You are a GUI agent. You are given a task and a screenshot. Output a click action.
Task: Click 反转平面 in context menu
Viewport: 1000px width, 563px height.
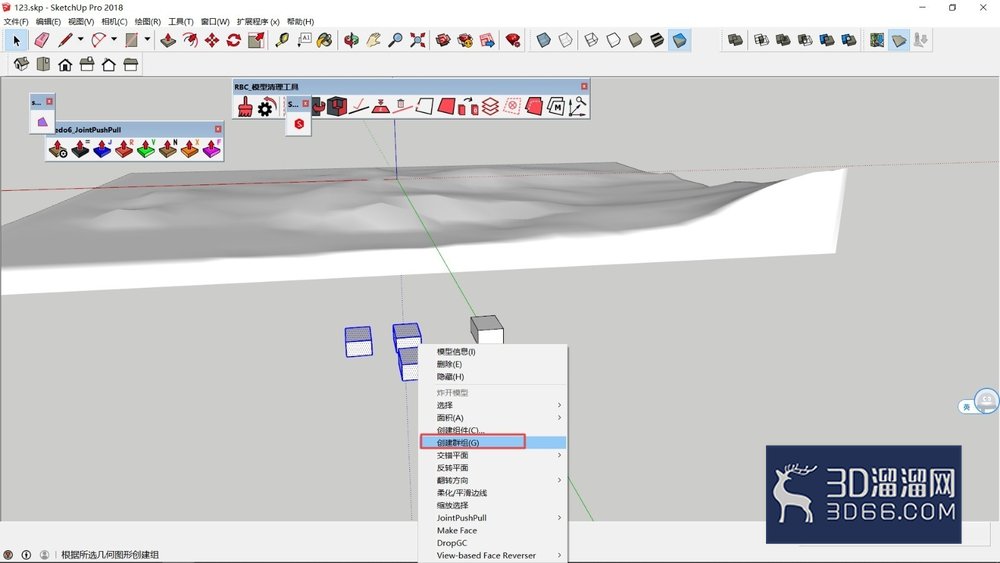[x=452, y=467]
